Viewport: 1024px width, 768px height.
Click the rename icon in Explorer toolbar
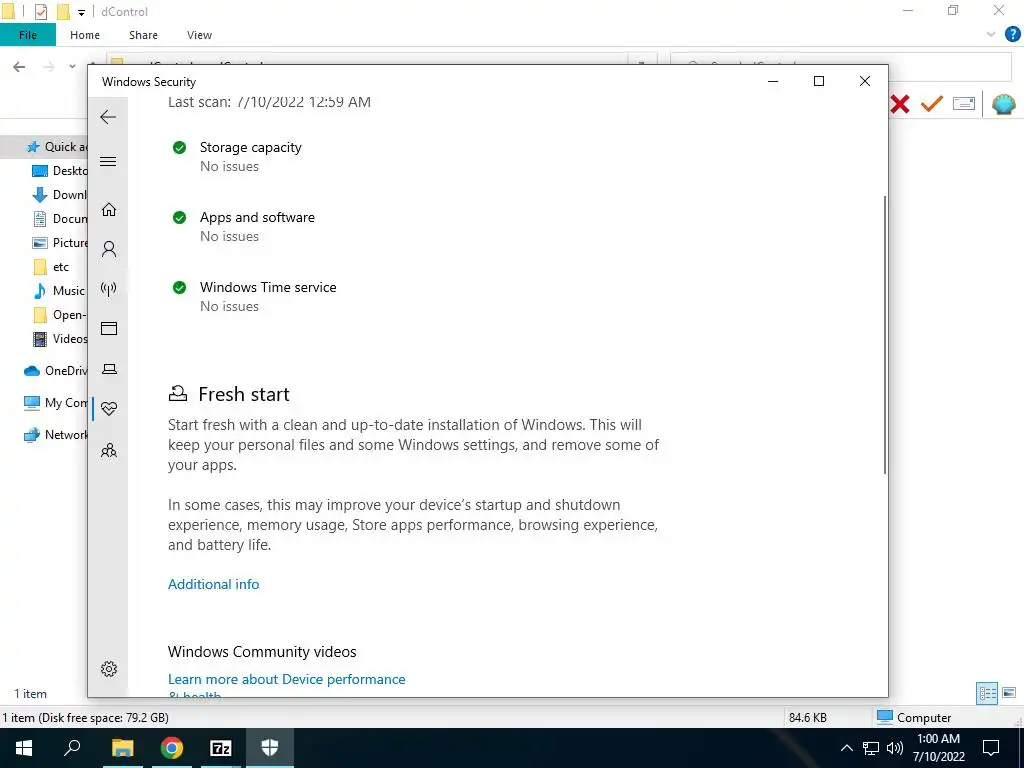pos(964,103)
